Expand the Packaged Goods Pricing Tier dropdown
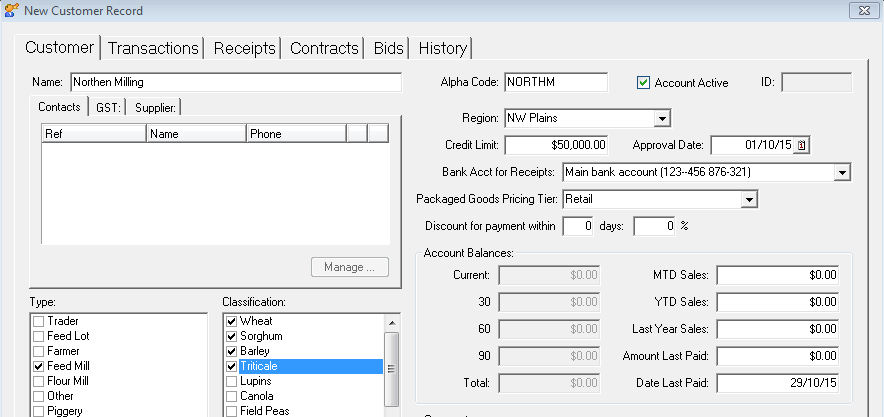 click(748, 200)
